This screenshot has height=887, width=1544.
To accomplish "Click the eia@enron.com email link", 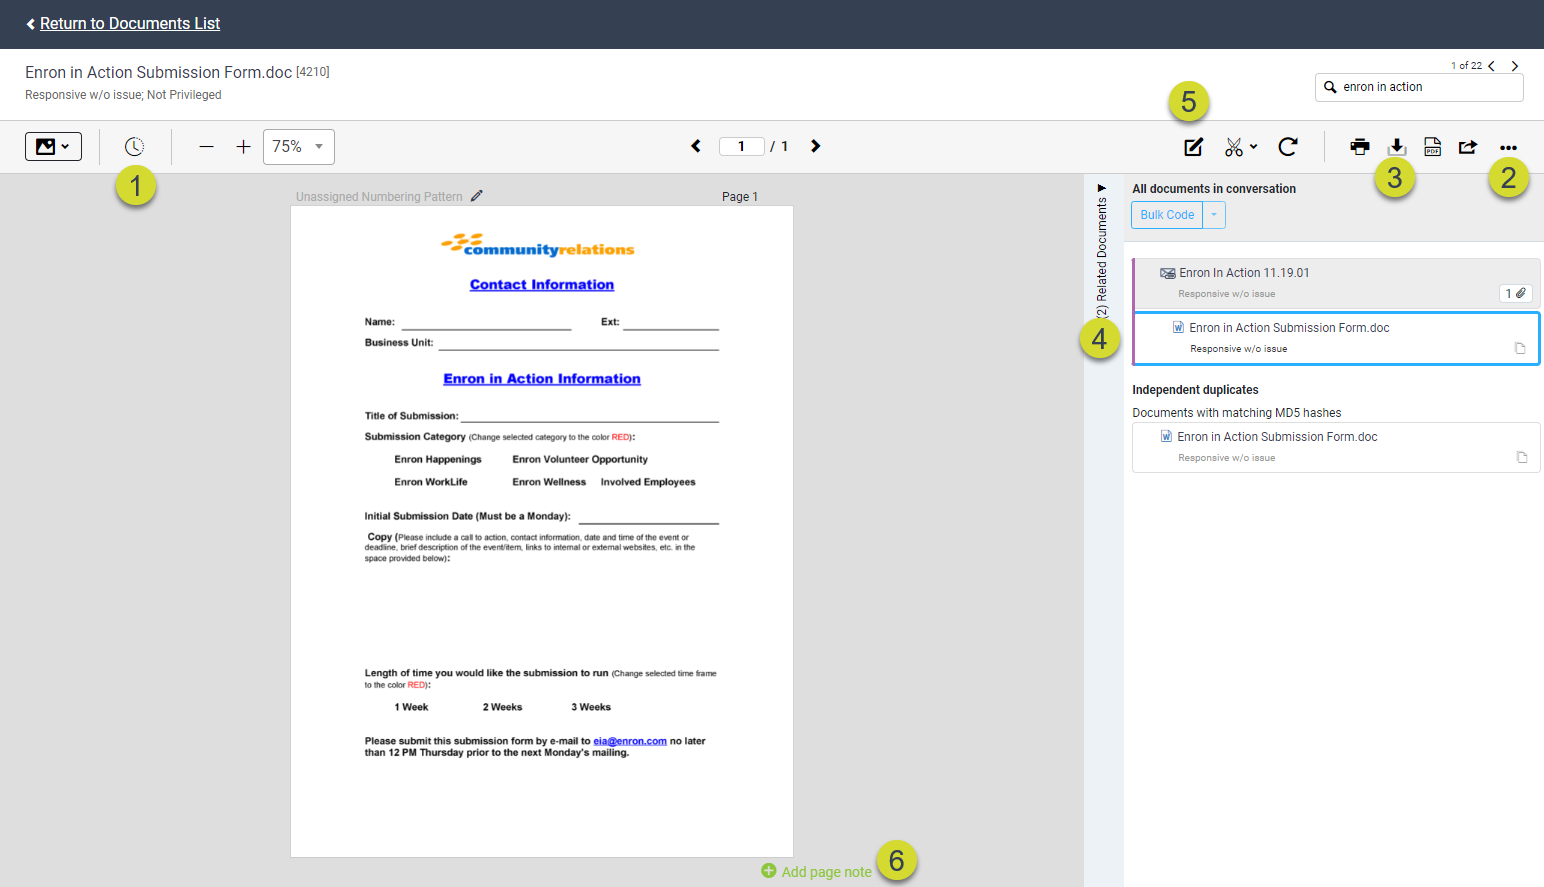I will pyautogui.click(x=630, y=741).
